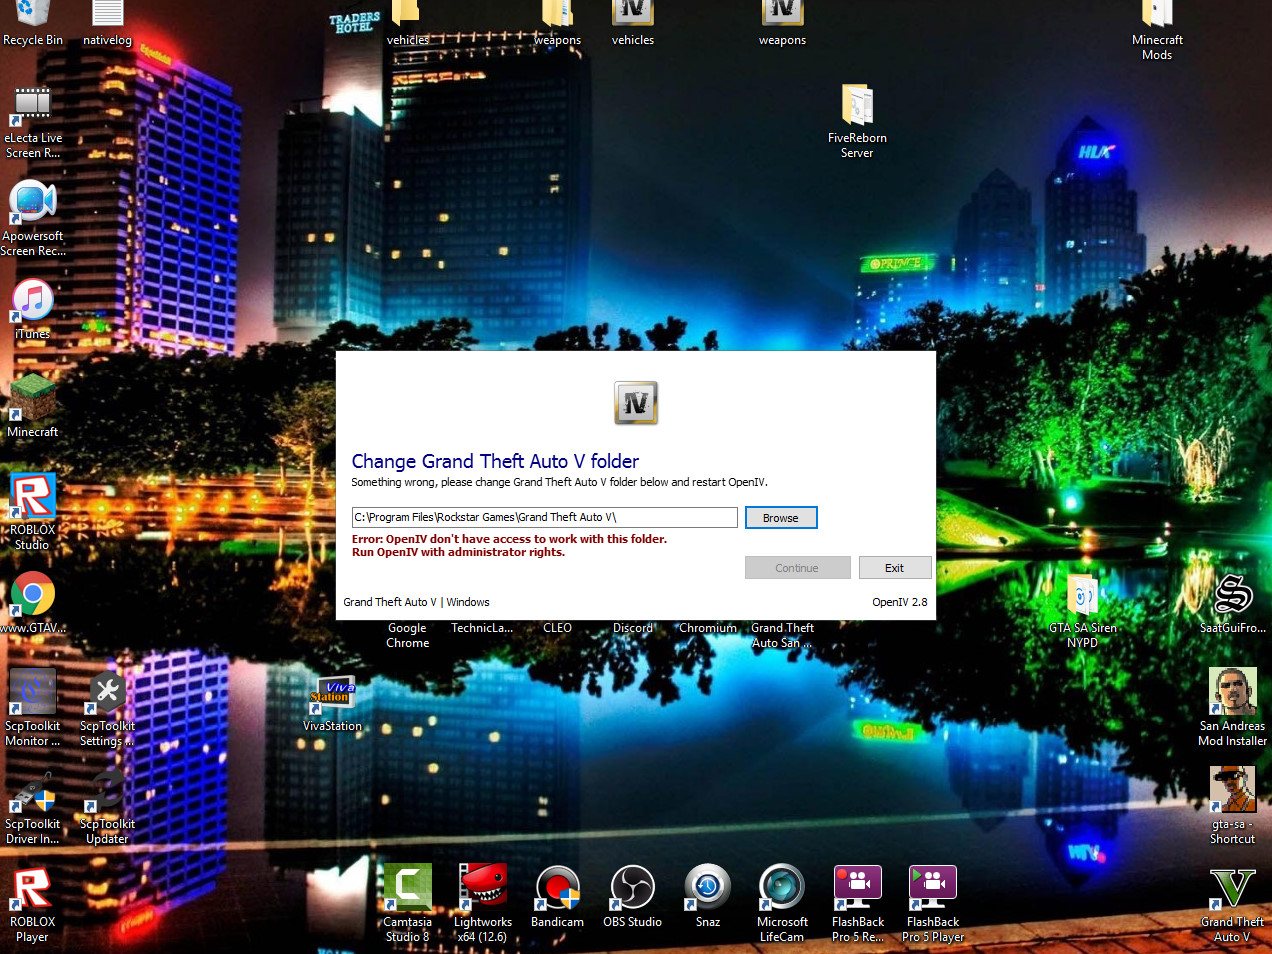The width and height of the screenshot is (1272, 954).
Task: Click the grayed Continue button
Action: pyautogui.click(x=797, y=568)
